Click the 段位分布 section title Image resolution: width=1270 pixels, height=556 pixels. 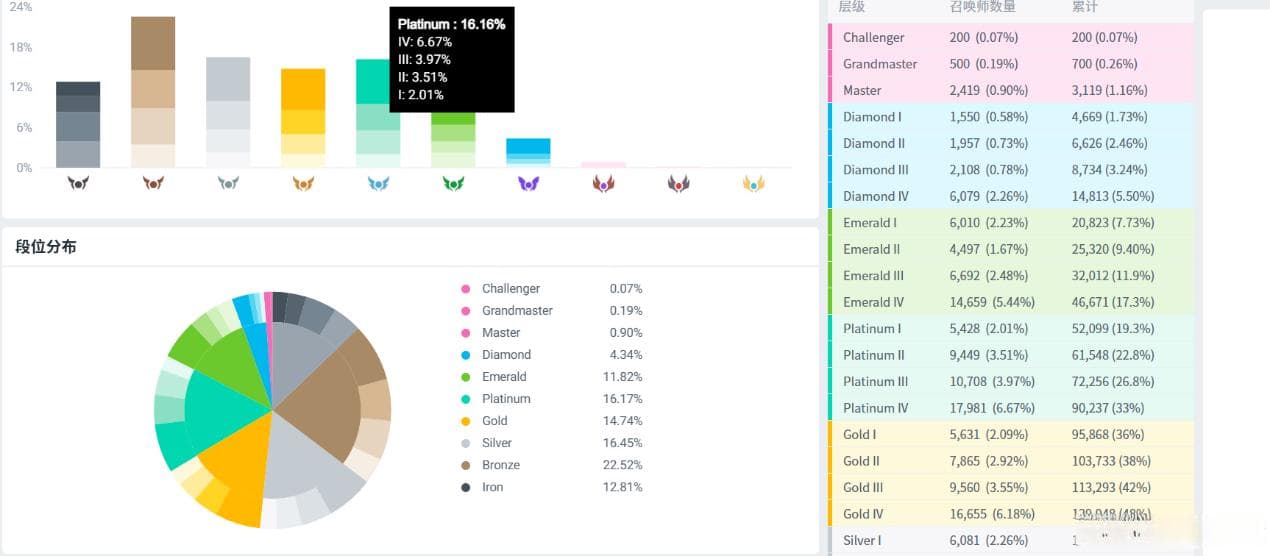(46, 247)
